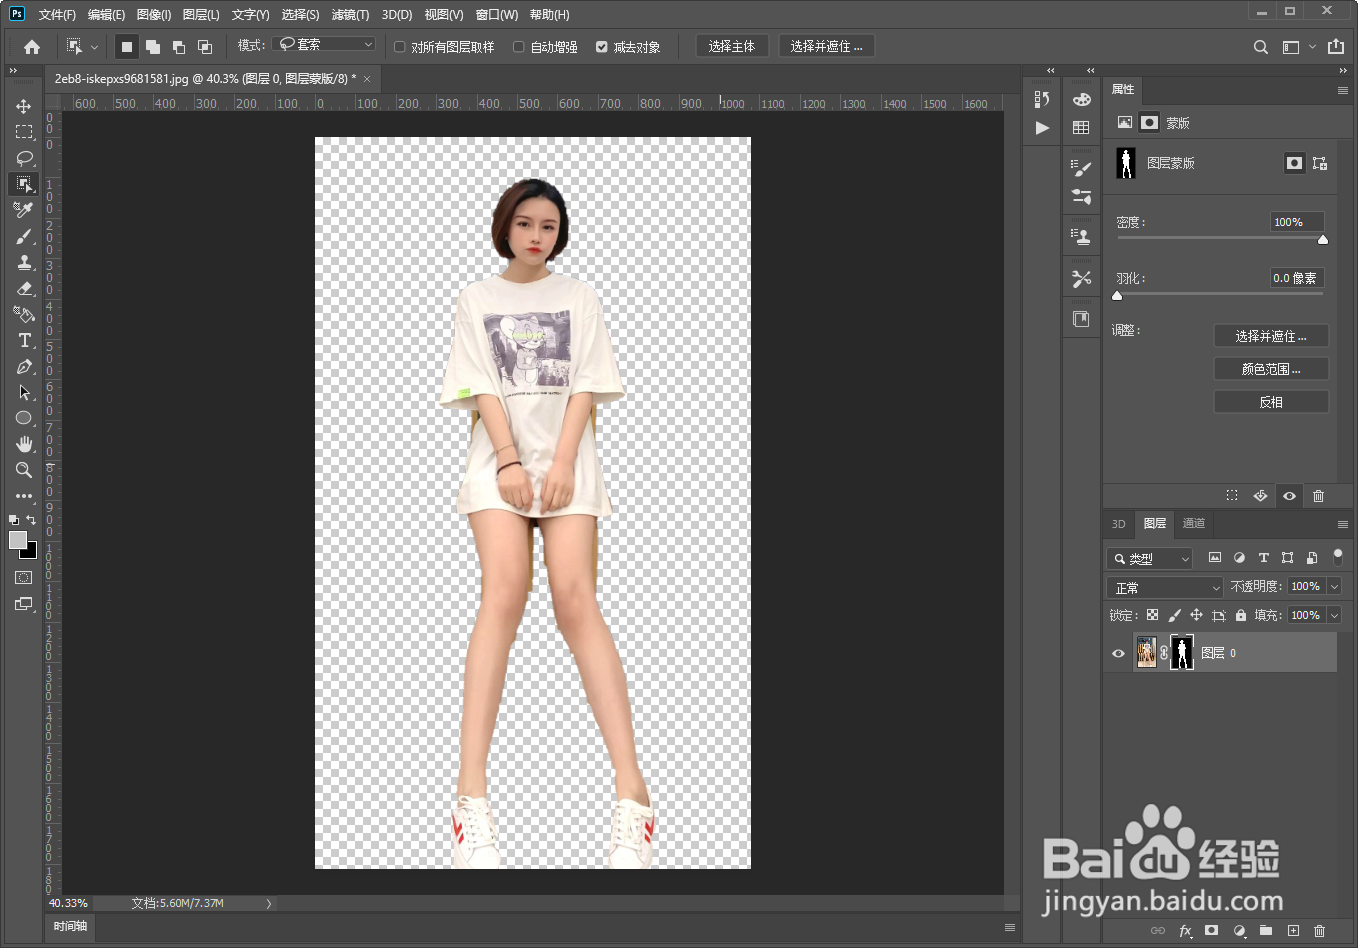This screenshot has height=948, width=1358.
Task: Click the foreground color swatch
Action: pos(18,540)
